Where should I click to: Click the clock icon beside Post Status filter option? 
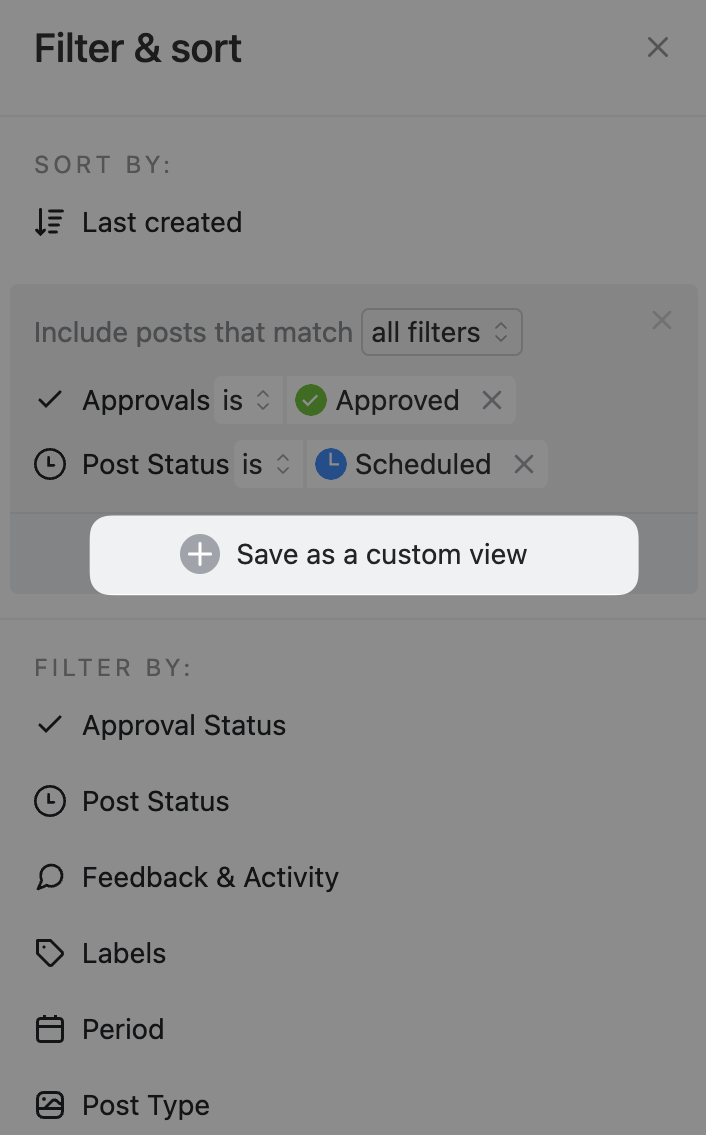pyautogui.click(x=49, y=801)
